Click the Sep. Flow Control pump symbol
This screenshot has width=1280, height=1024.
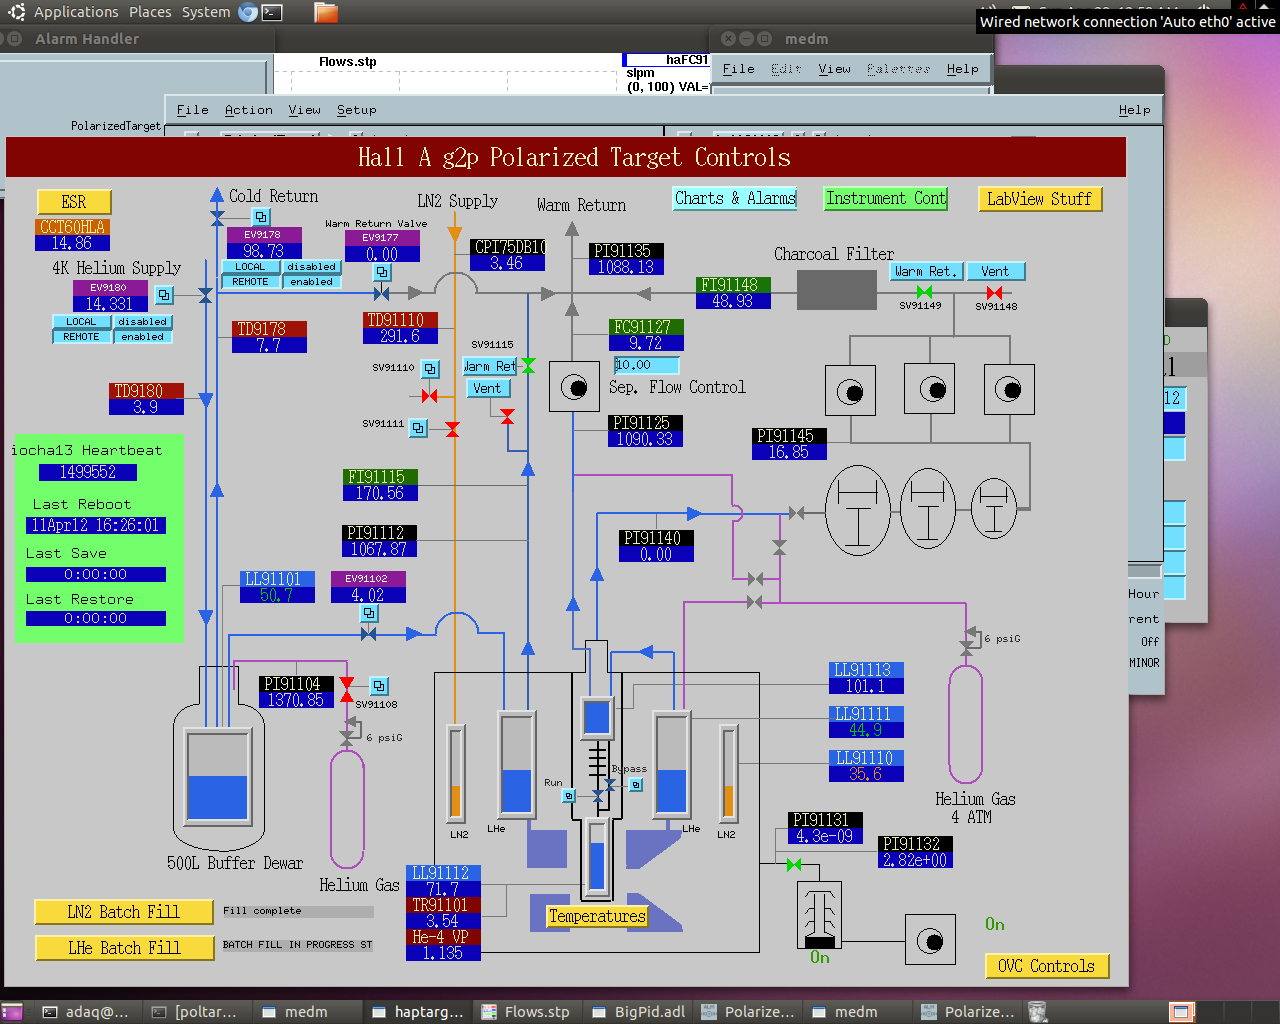tap(574, 387)
